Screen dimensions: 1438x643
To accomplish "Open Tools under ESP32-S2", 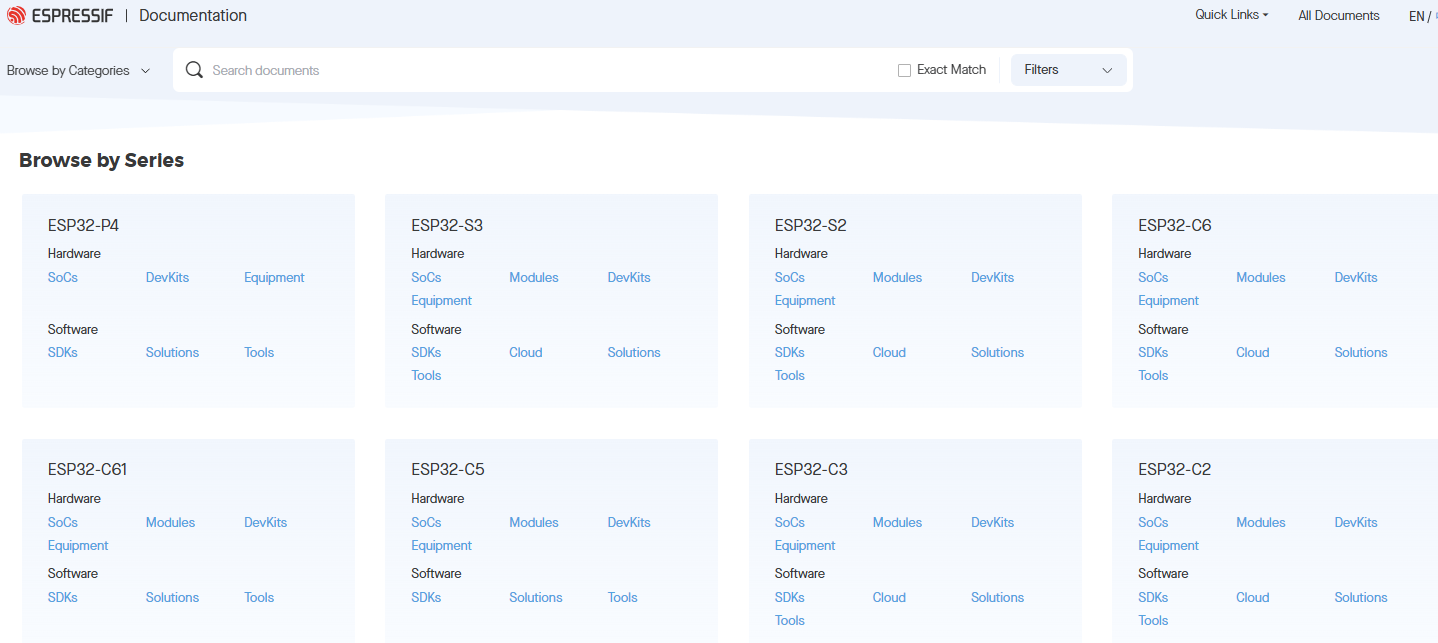I will click(790, 375).
